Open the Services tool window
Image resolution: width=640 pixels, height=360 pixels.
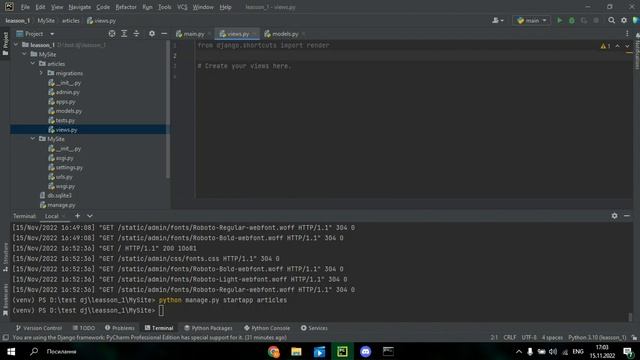point(314,328)
